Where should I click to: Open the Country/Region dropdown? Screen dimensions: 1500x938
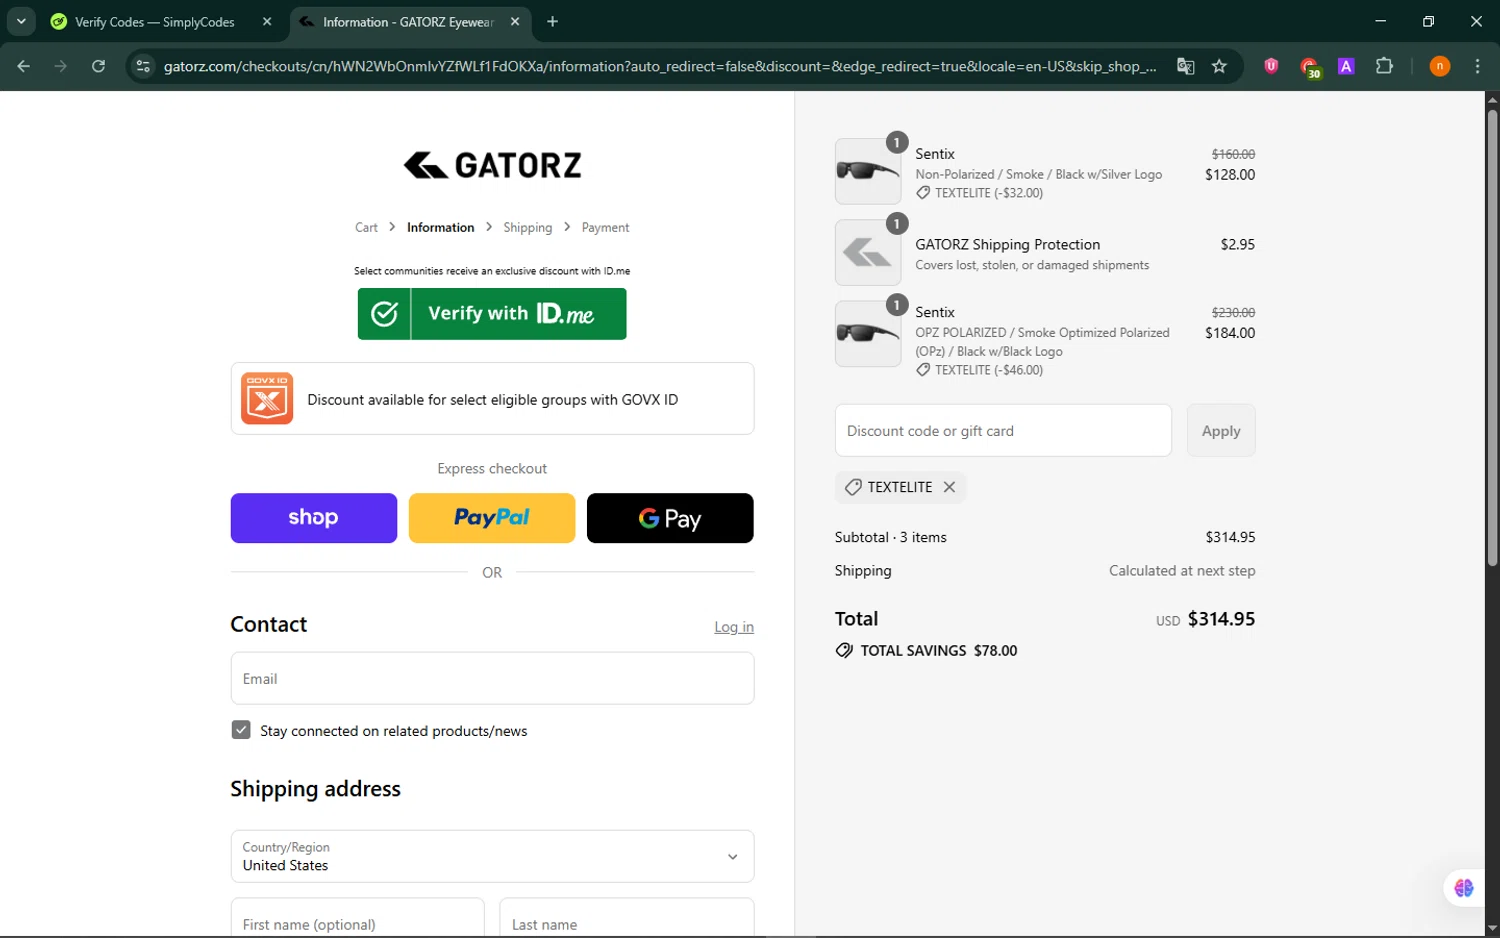pyautogui.click(x=492, y=856)
